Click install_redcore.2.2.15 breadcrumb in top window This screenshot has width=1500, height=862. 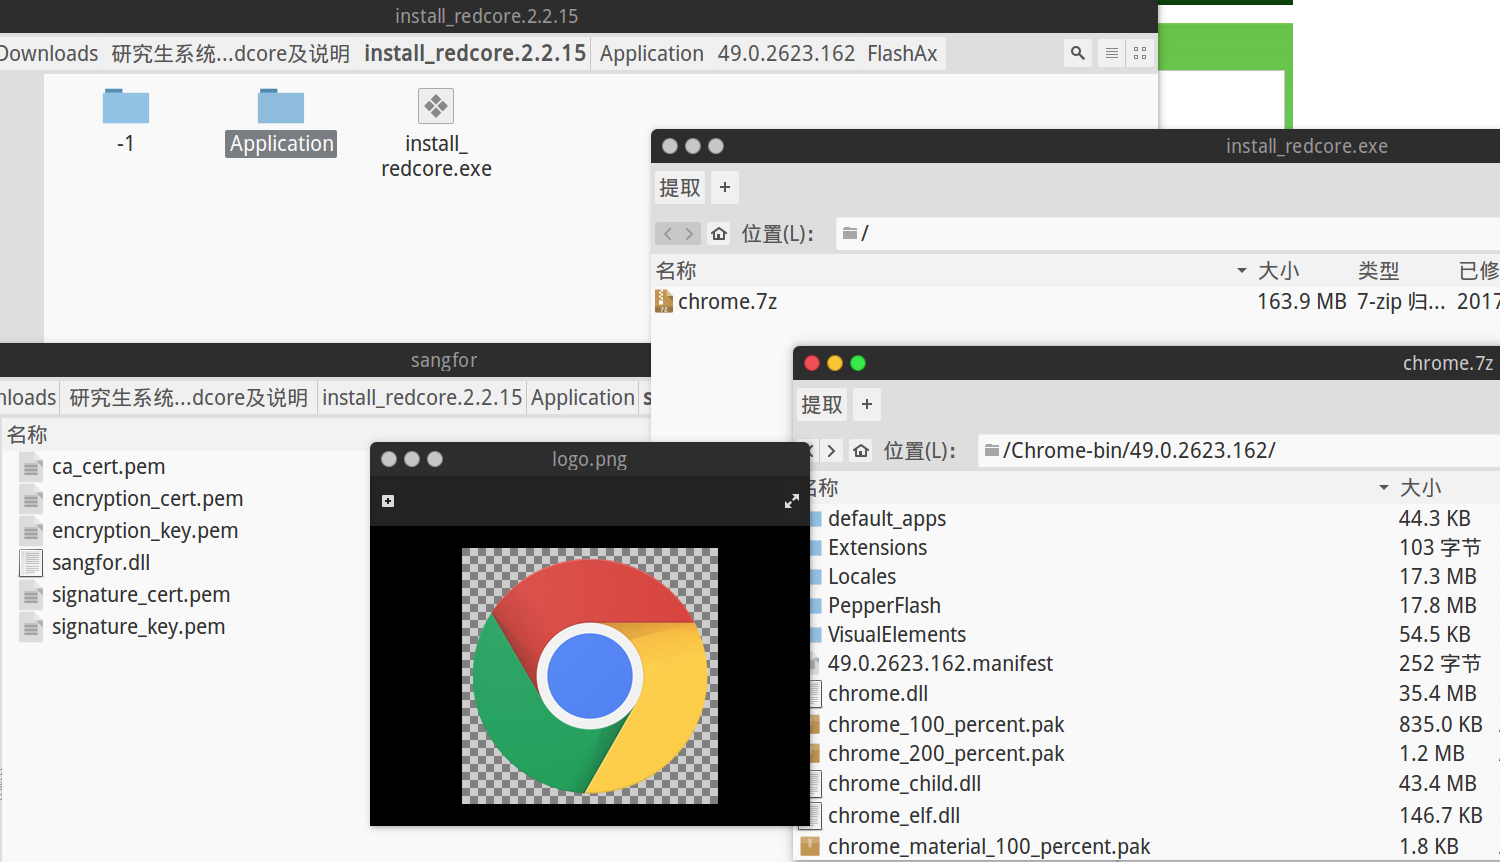(475, 54)
